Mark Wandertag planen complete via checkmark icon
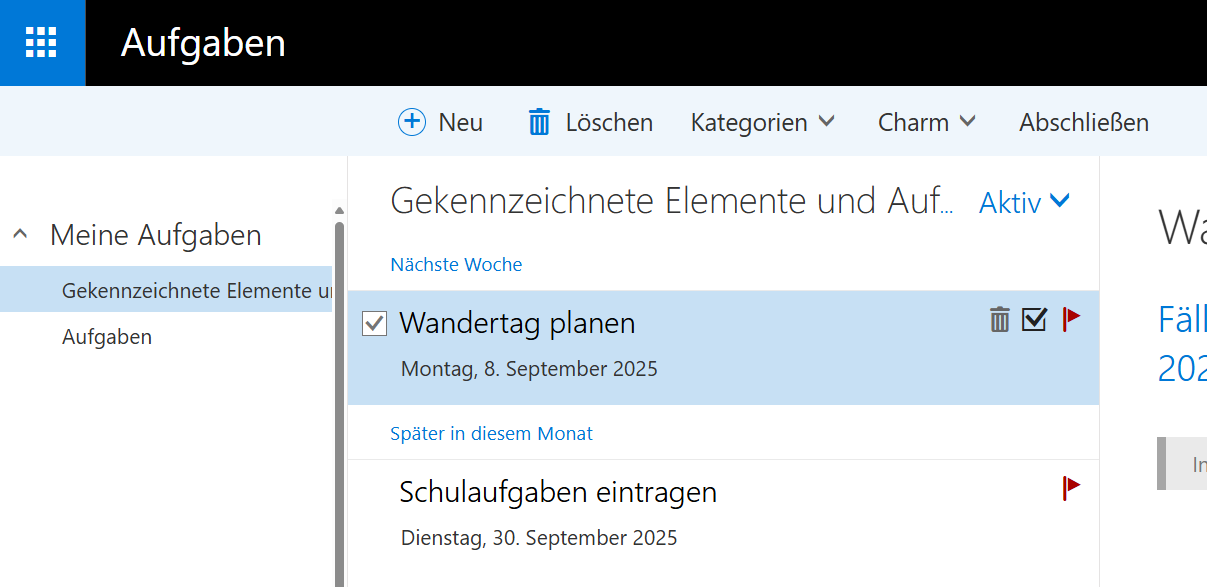This screenshot has width=1207, height=587. 1034,320
